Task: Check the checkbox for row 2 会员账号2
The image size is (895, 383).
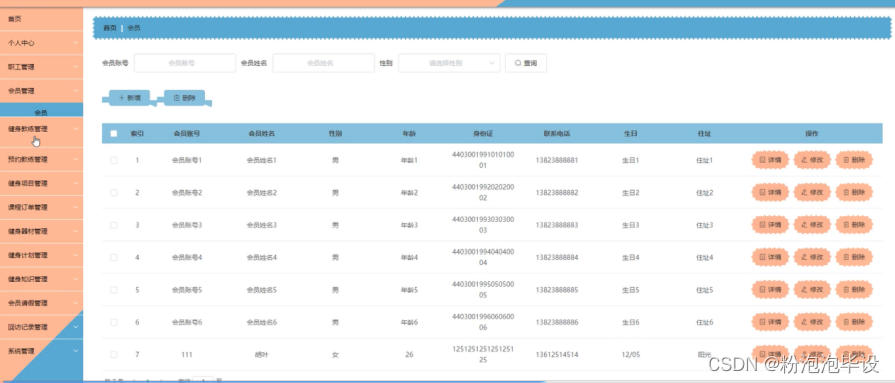Action: (x=114, y=193)
